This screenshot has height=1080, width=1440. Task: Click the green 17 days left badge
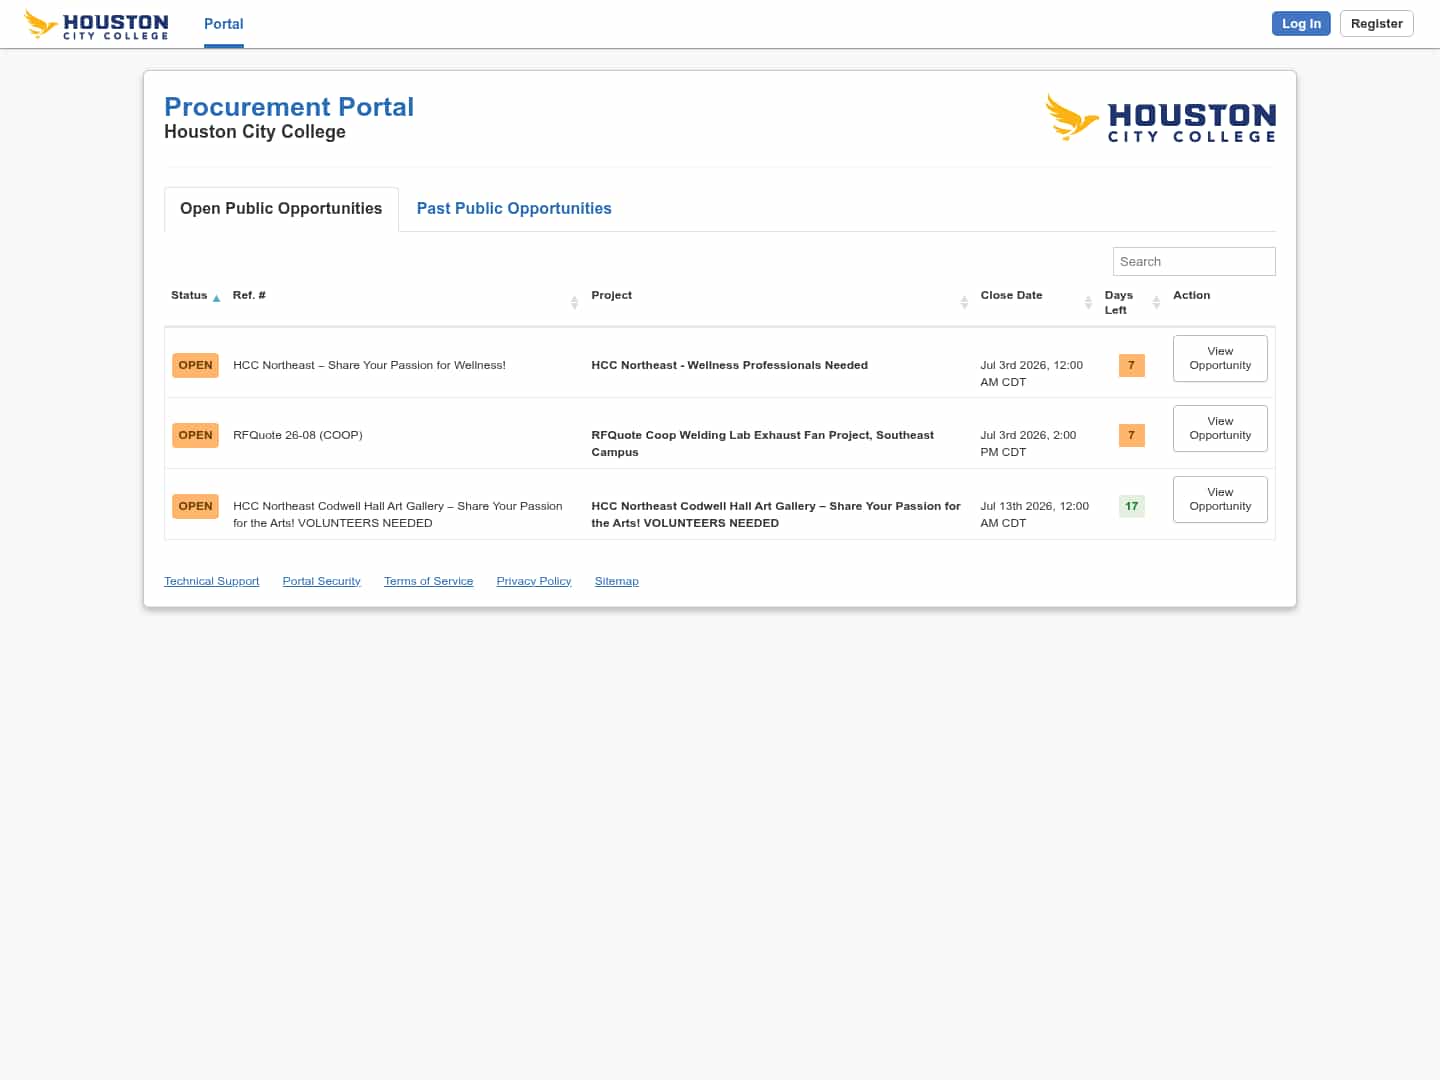1131,506
